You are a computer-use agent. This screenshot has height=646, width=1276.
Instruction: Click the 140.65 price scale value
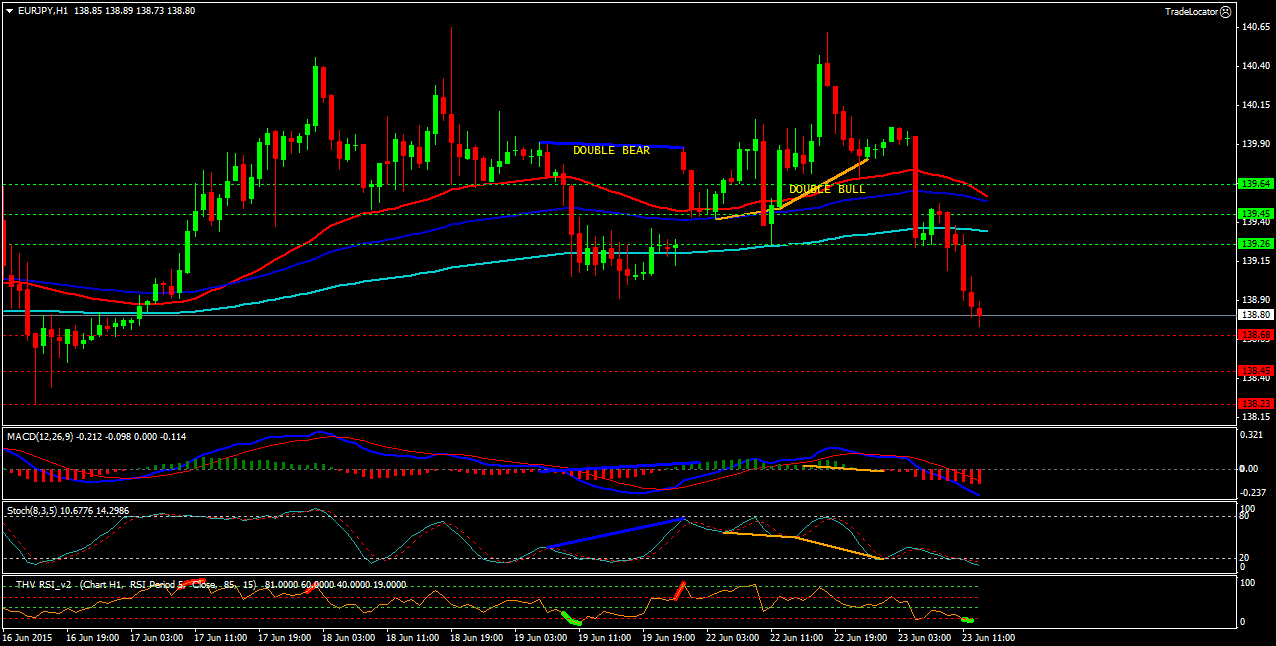click(x=1256, y=27)
